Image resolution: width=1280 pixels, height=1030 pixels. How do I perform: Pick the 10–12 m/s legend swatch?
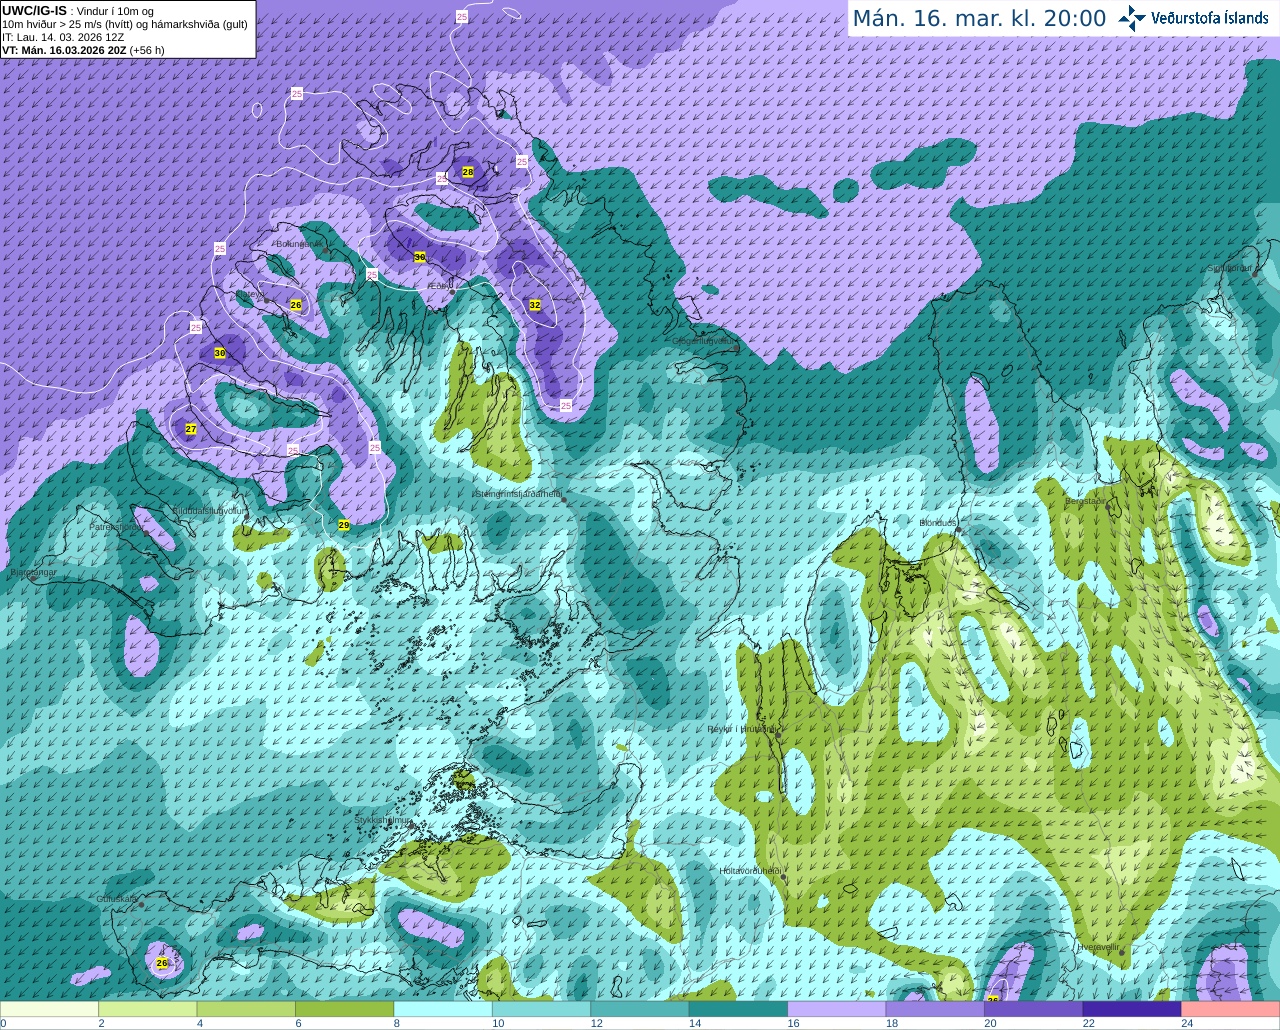pyautogui.click(x=542, y=1009)
